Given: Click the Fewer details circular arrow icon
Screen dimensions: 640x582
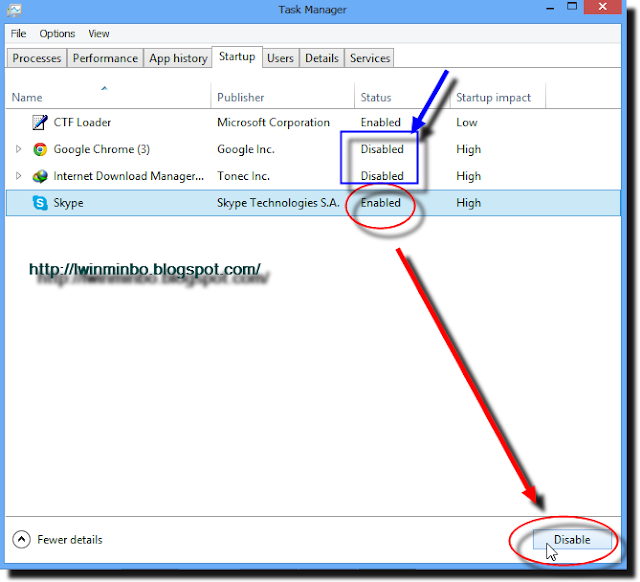Looking at the screenshot, I should [21, 540].
